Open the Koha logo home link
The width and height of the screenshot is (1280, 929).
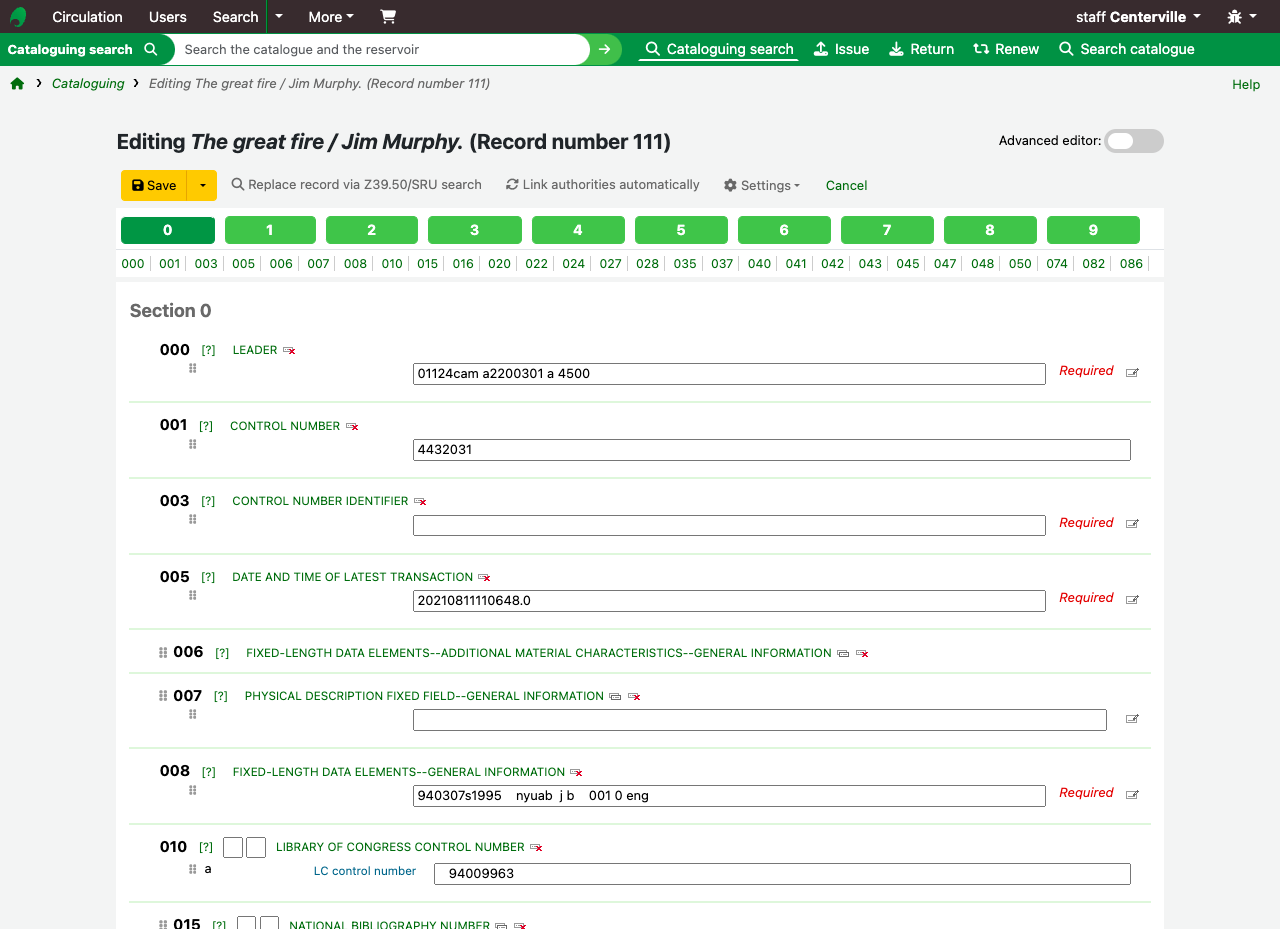point(18,17)
